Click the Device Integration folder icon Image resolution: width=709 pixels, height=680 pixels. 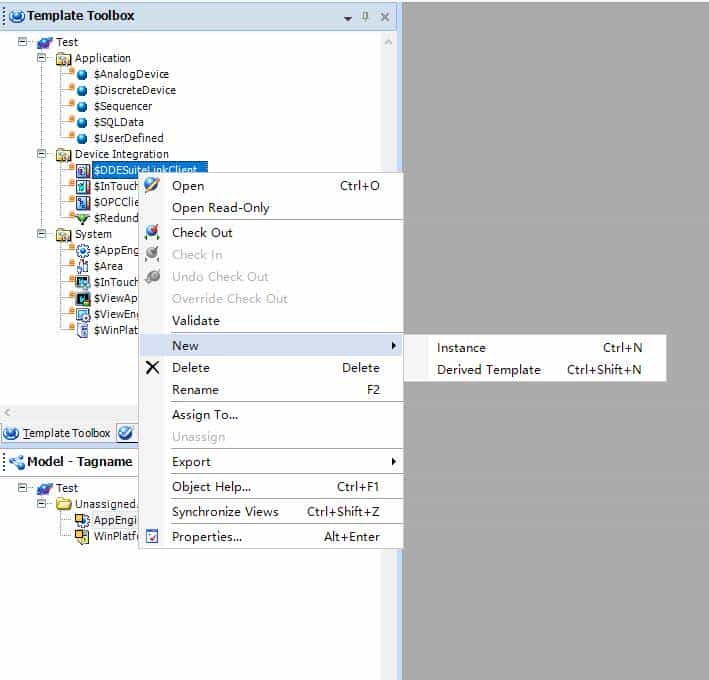pos(63,155)
